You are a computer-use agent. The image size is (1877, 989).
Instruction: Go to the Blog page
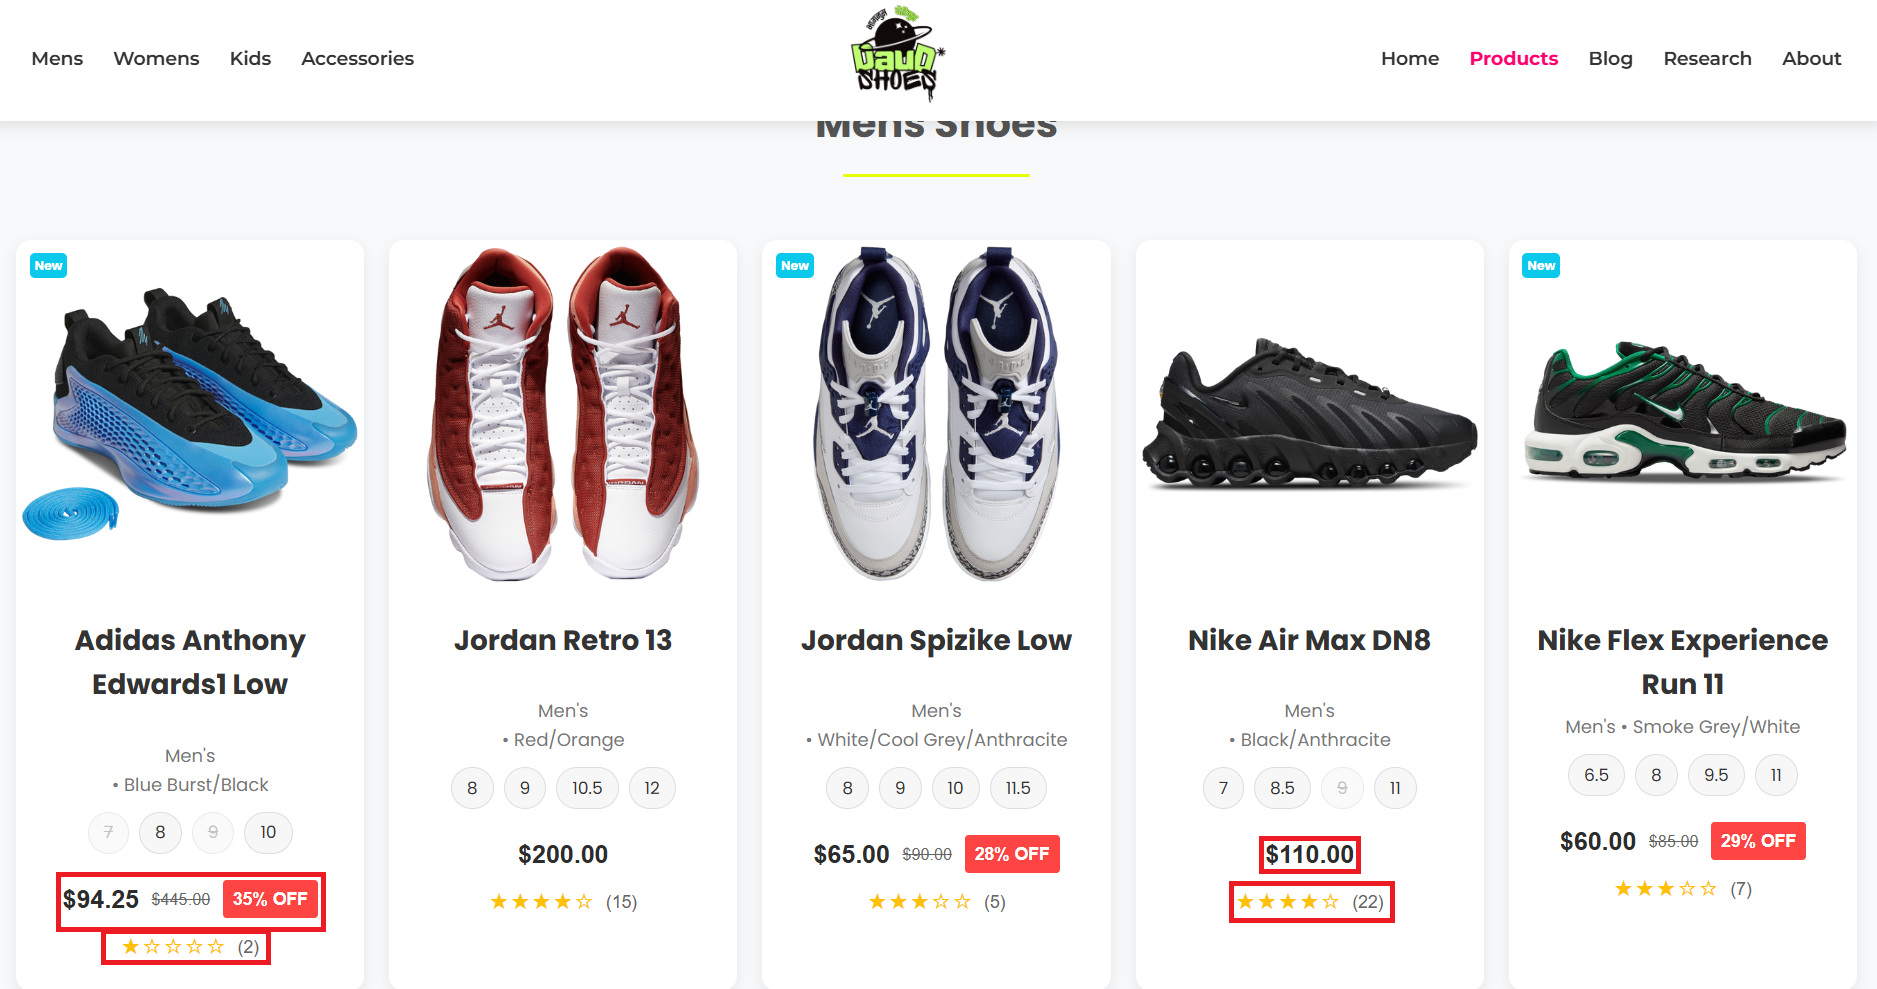pos(1610,58)
